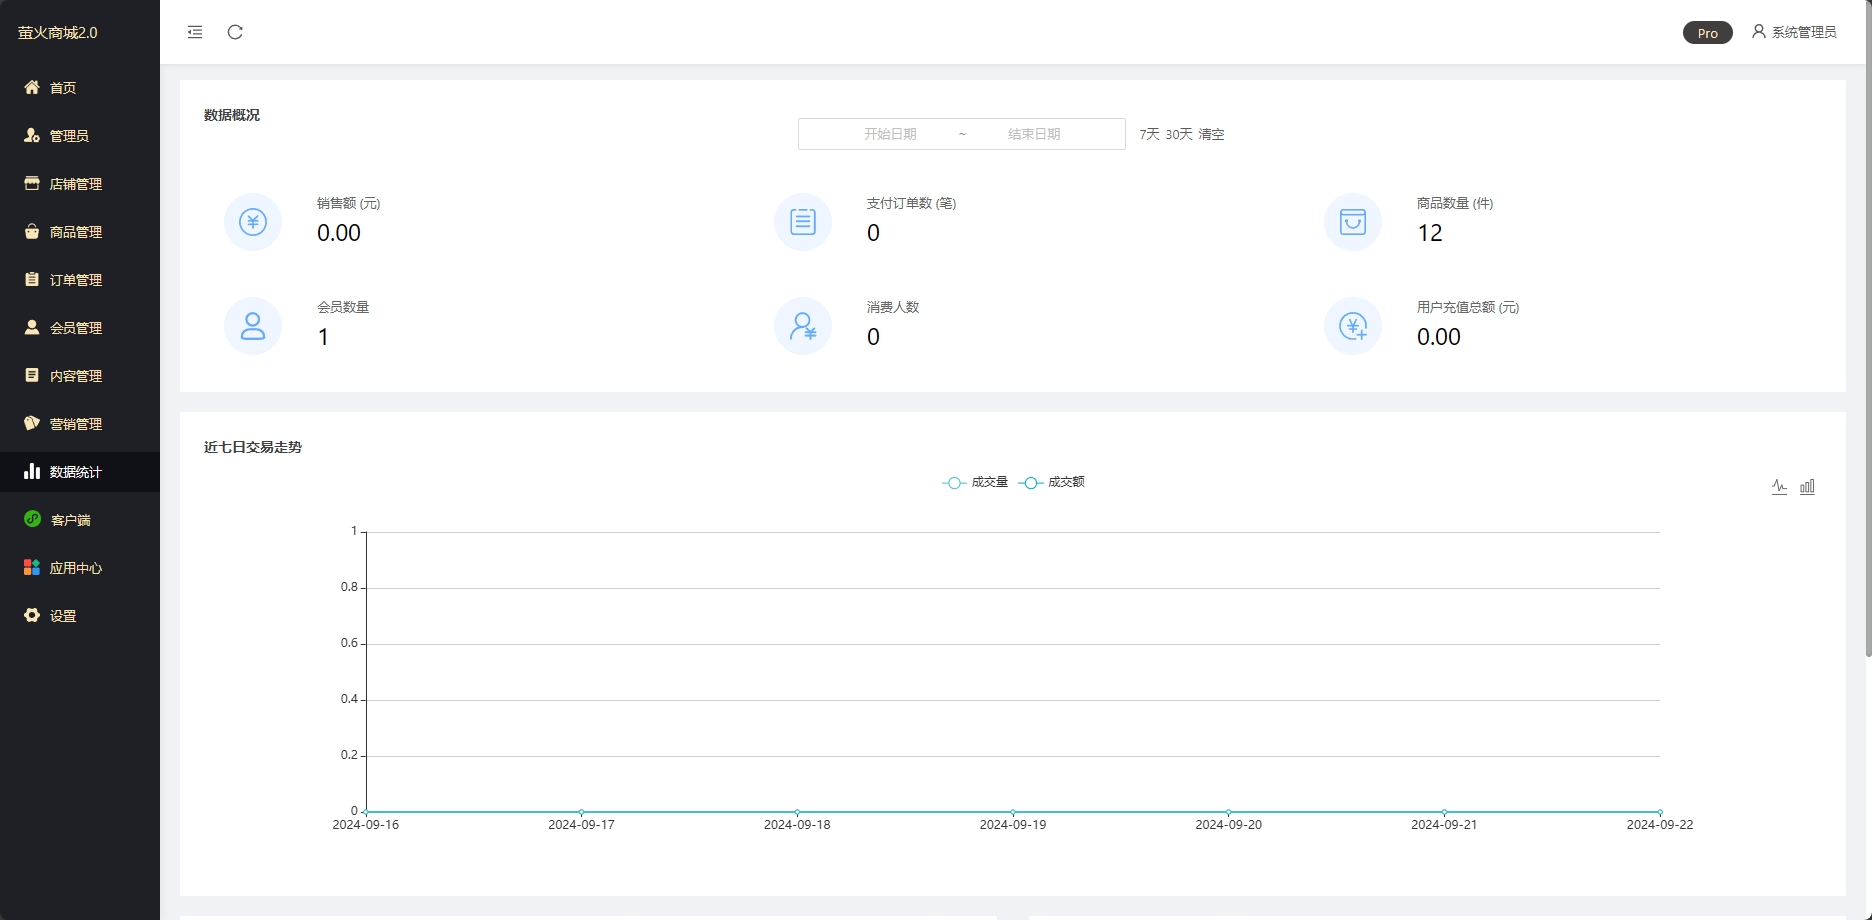Click the user avatar icon beside 系统管理员
Viewport: 1872px width, 920px height.
coord(1758,32)
